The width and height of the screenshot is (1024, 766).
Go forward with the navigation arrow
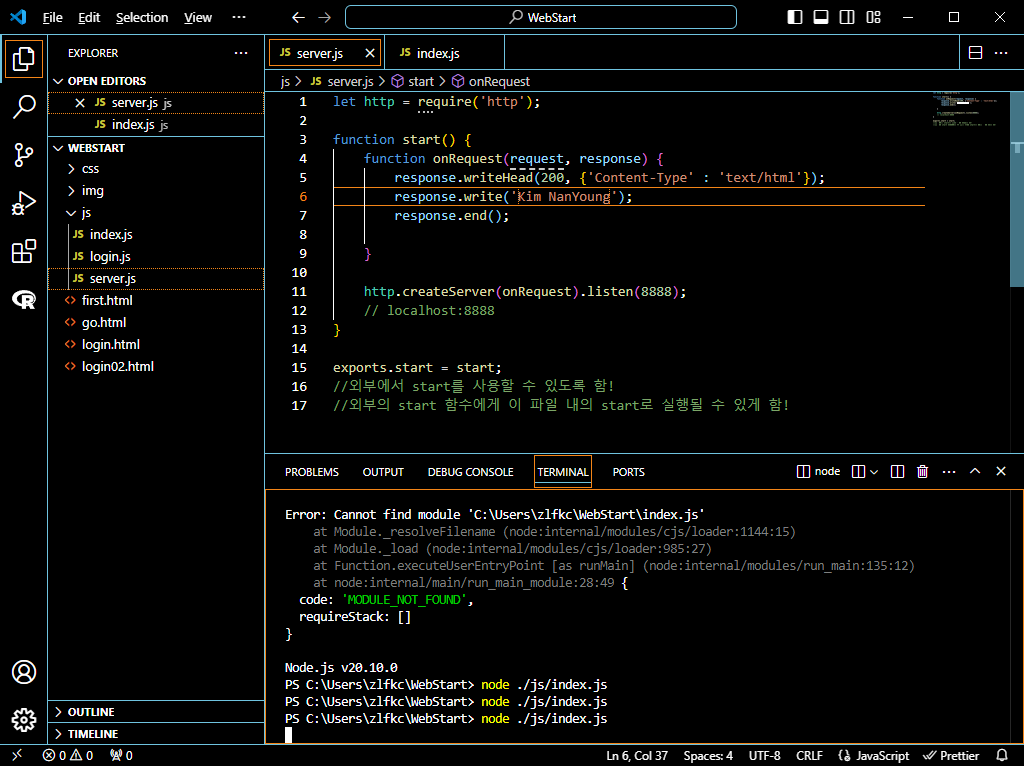325,18
